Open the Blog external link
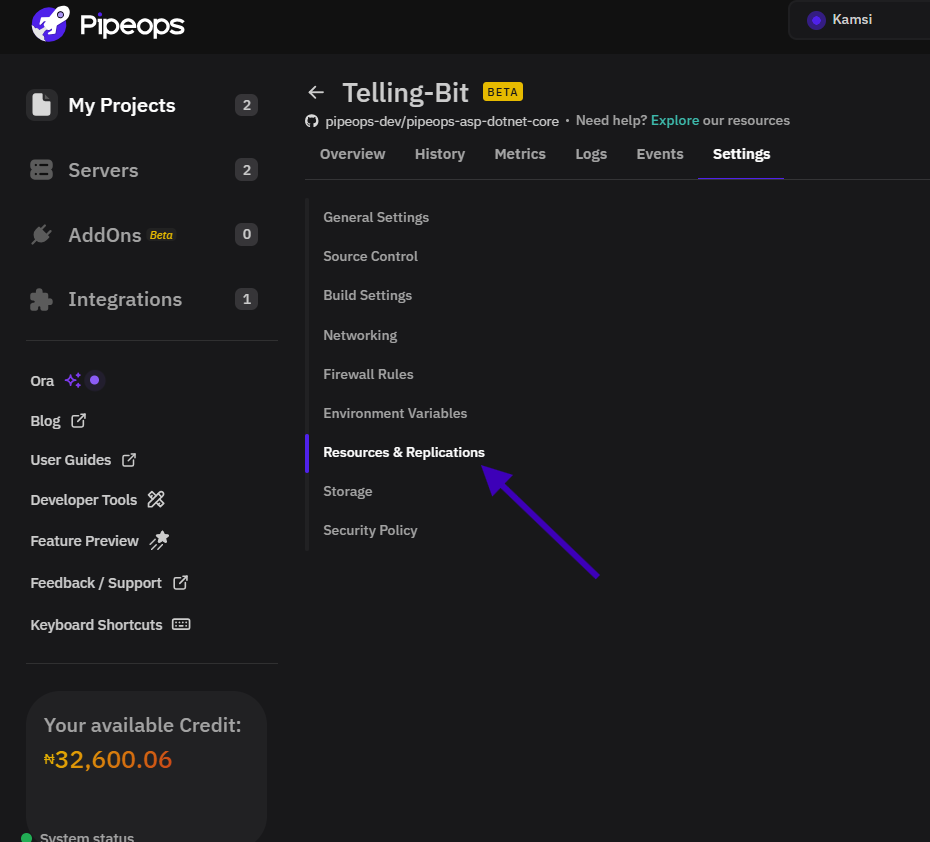The width and height of the screenshot is (930, 842). [x=58, y=421]
